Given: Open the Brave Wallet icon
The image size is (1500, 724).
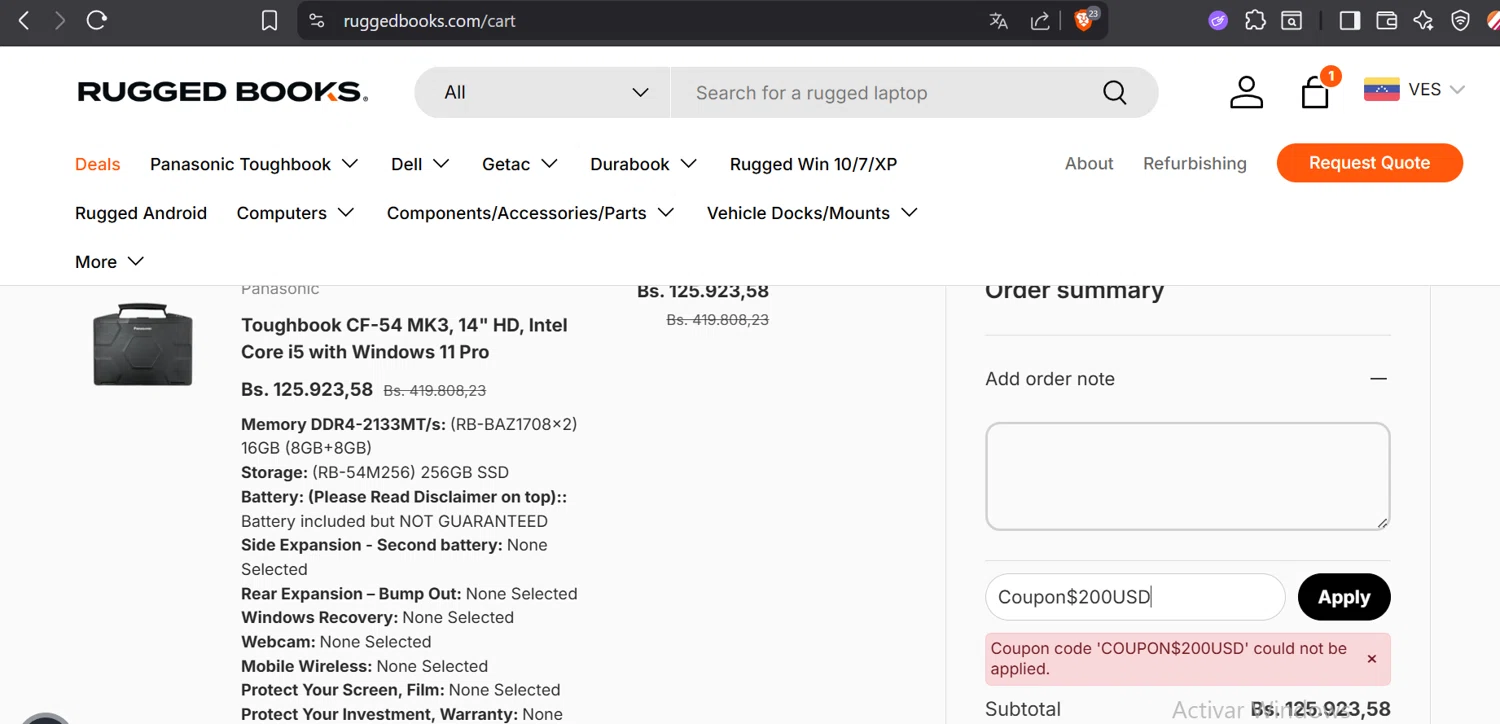Looking at the screenshot, I should click(x=1386, y=20).
